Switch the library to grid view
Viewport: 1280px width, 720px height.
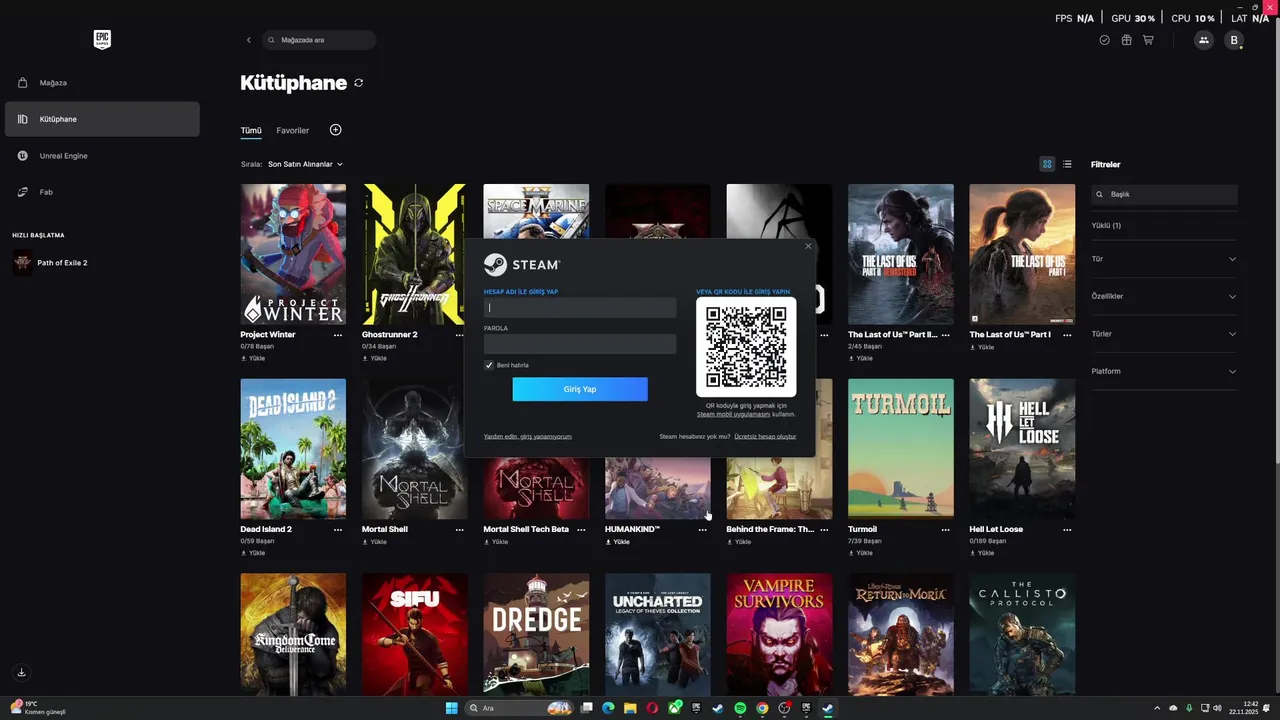[1047, 164]
